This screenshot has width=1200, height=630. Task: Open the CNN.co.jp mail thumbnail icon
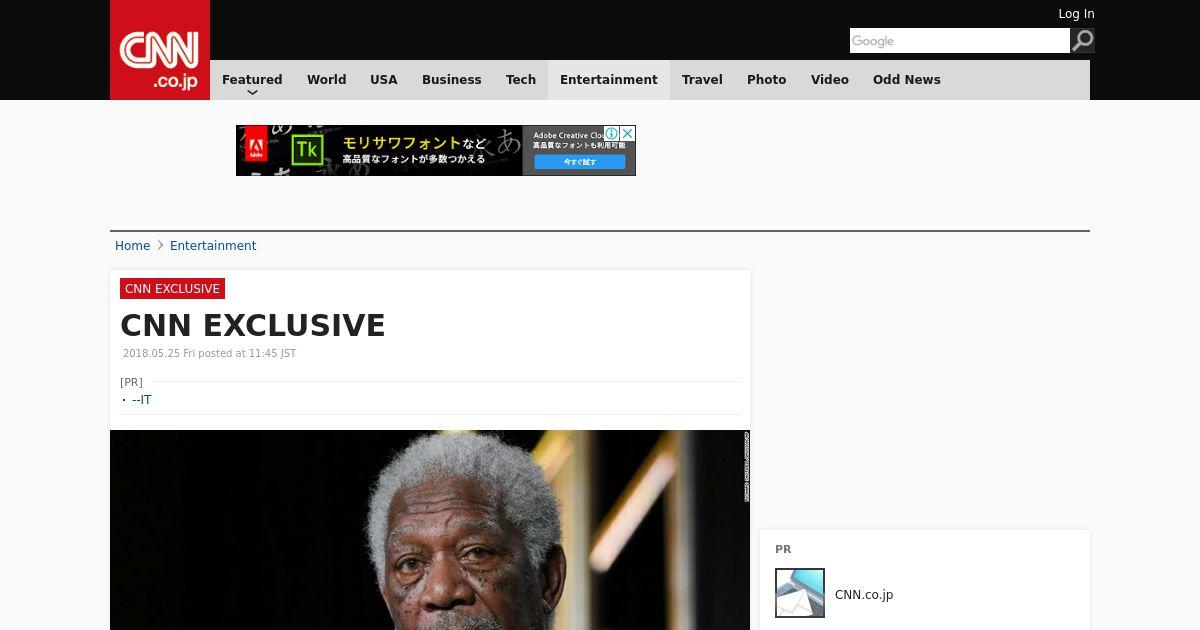800,593
